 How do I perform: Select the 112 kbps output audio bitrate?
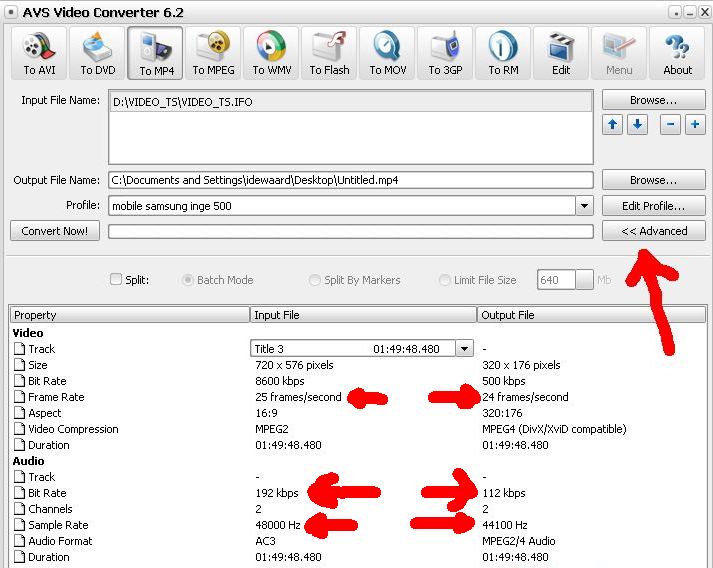coord(504,493)
